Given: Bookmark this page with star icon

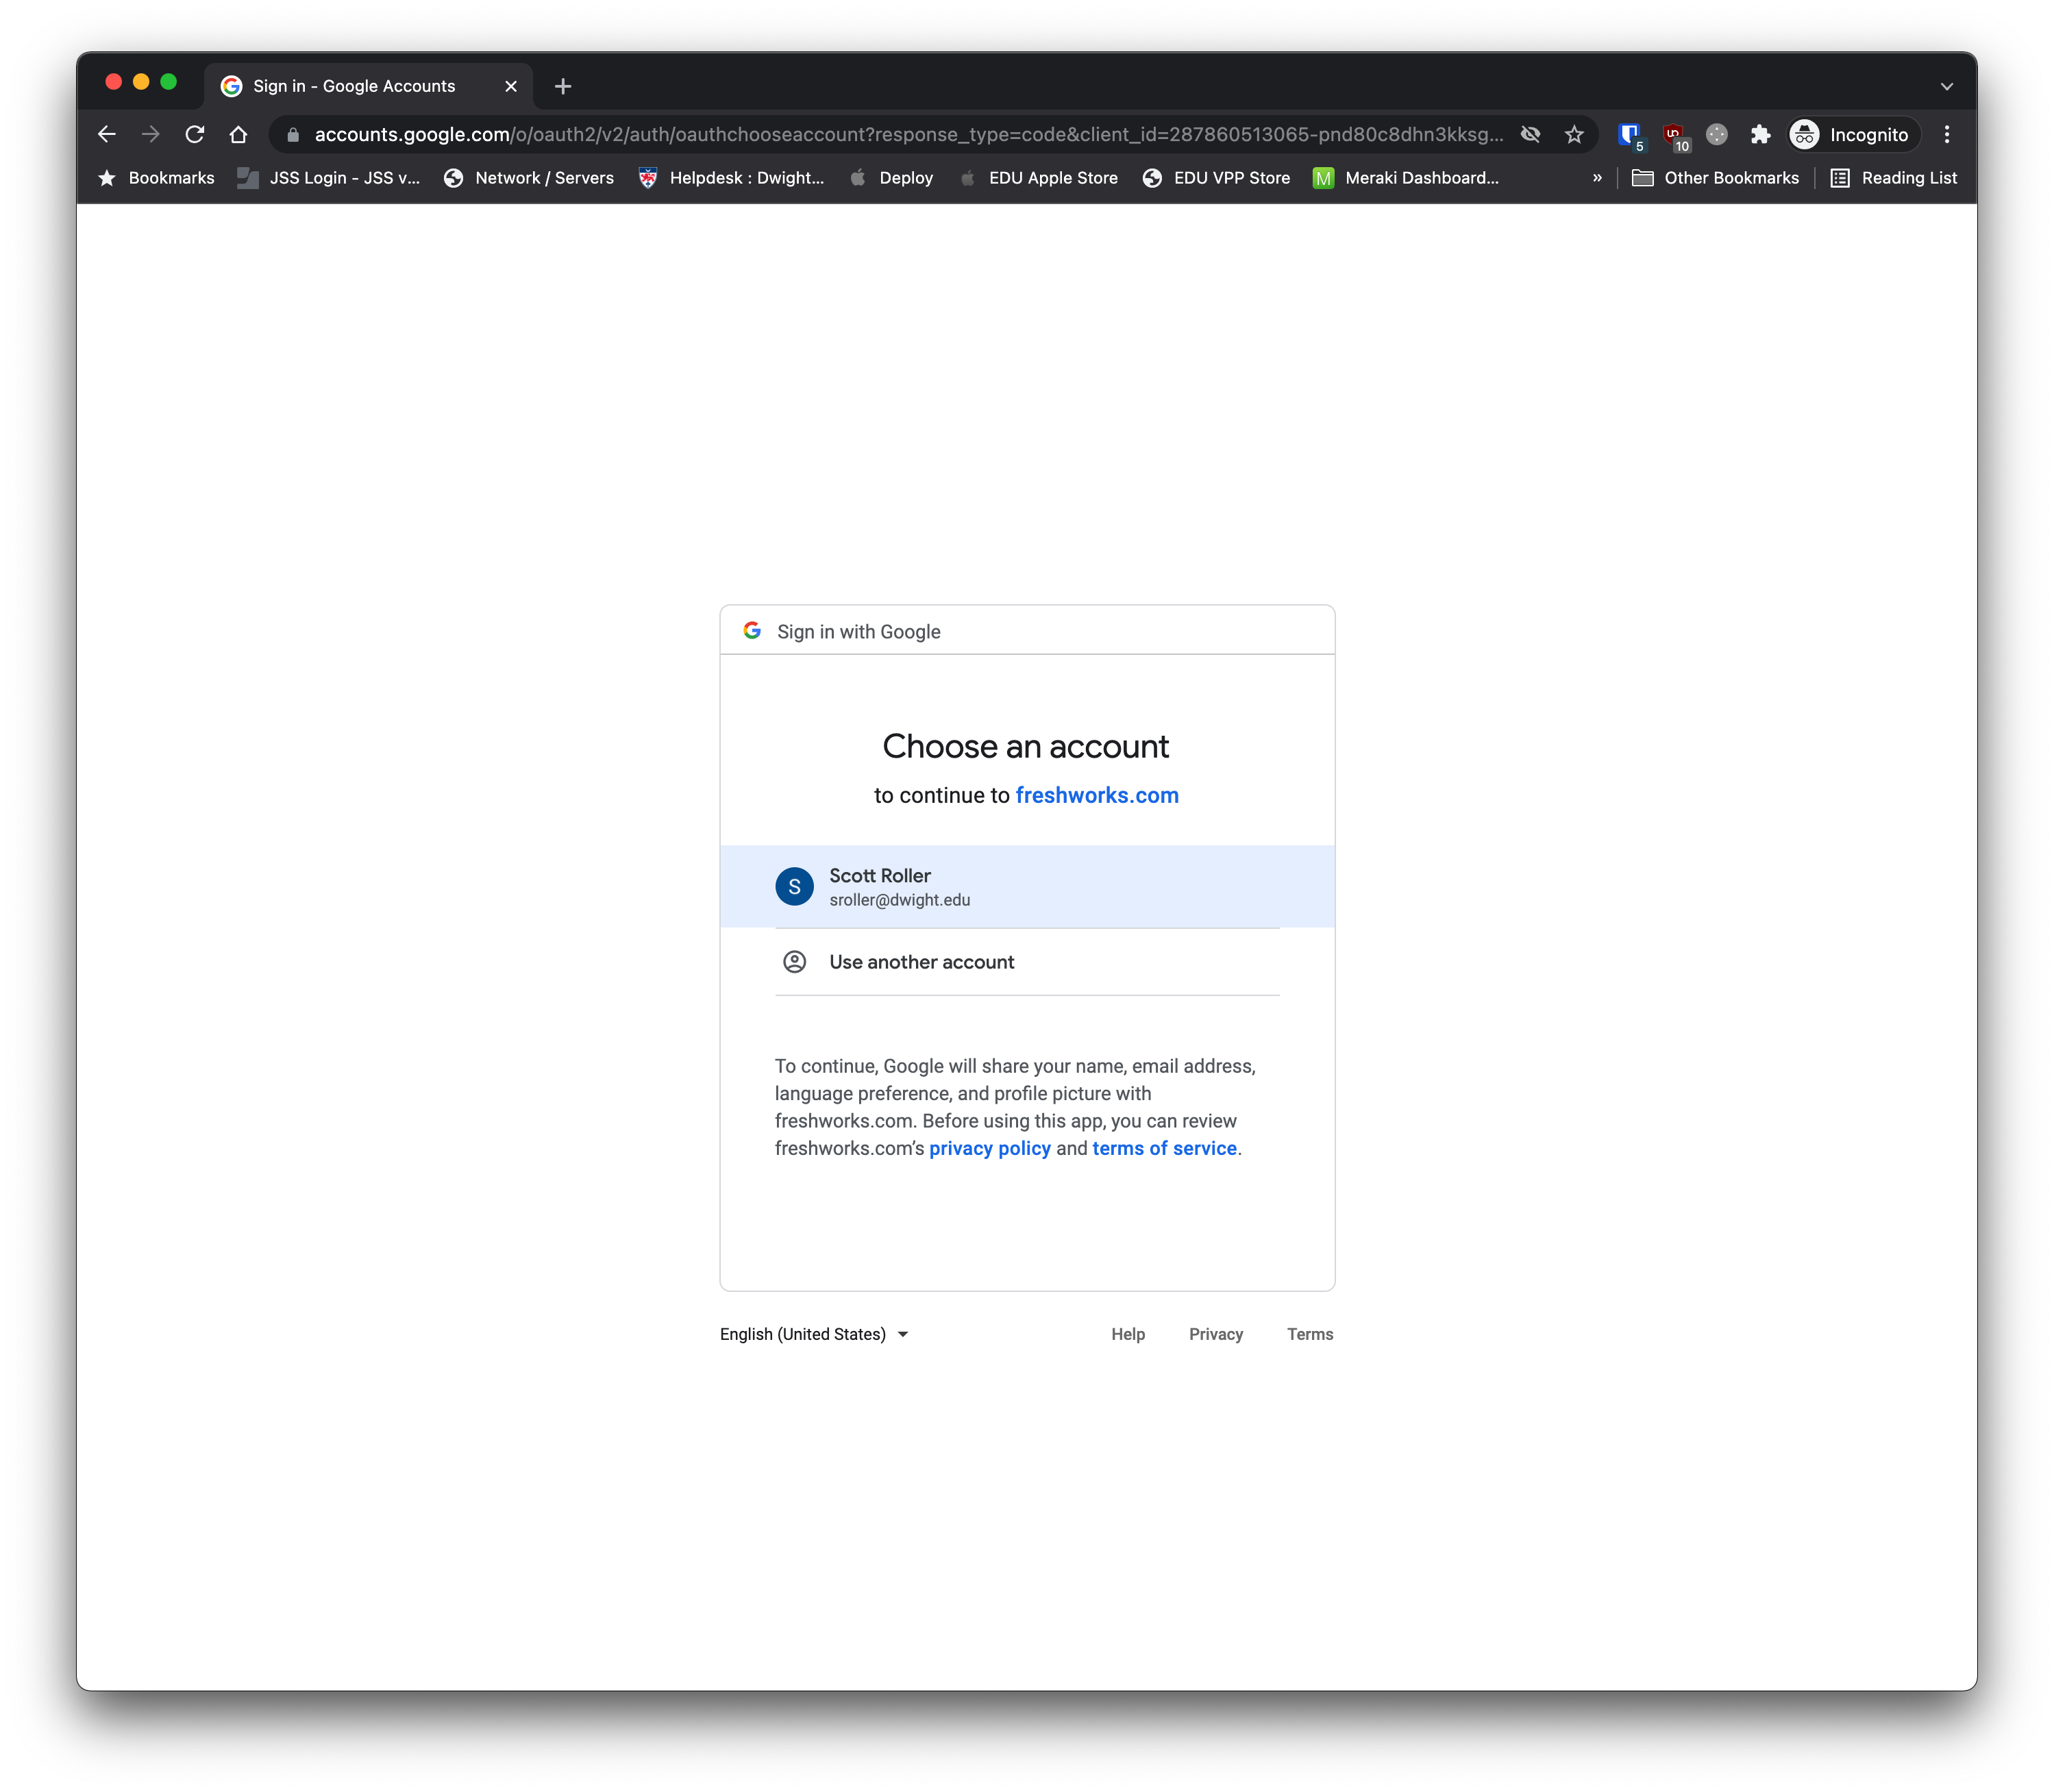Looking at the screenshot, I should (1574, 134).
